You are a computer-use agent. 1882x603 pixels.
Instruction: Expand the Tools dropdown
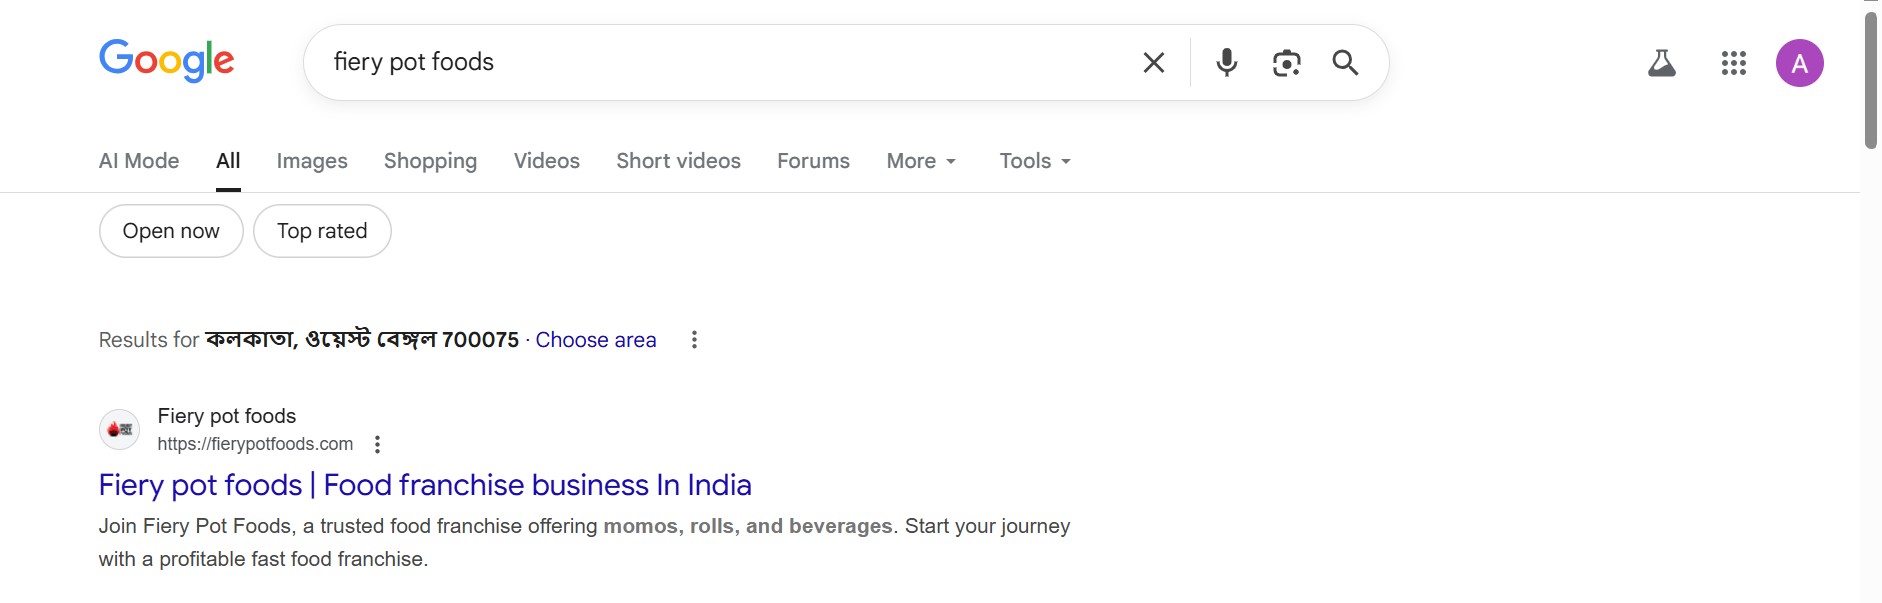pos(1035,161)
